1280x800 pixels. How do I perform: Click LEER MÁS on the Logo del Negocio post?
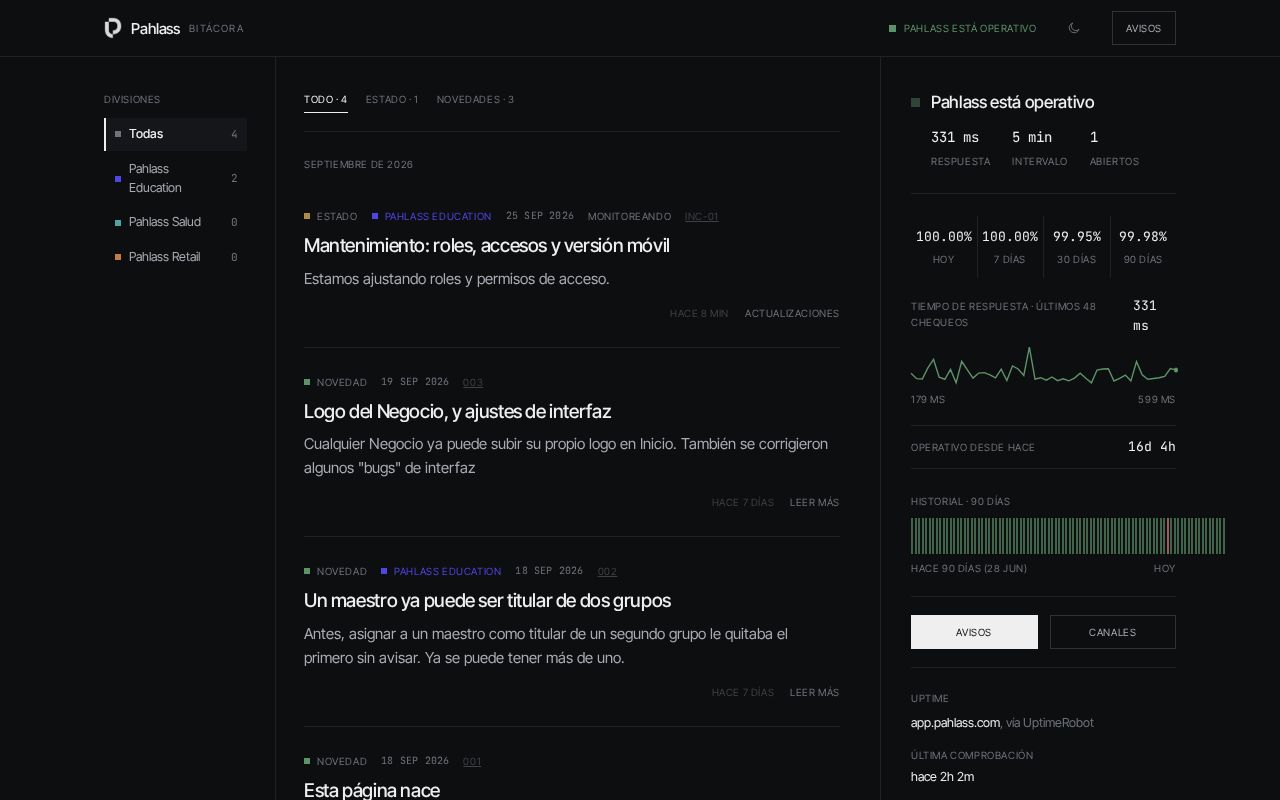pyautogui.click(x=814, y=502)
